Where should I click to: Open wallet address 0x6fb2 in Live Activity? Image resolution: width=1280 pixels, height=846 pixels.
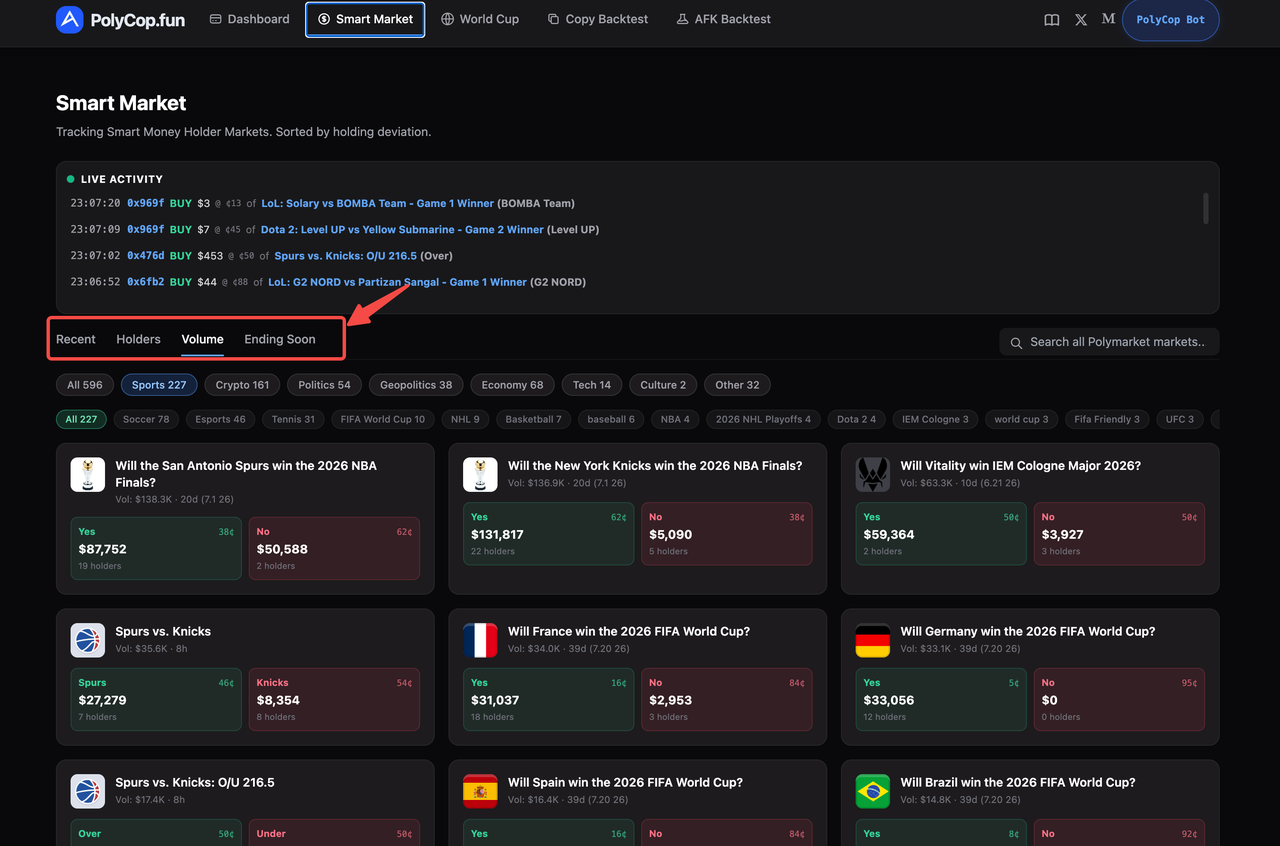[145, 282]
